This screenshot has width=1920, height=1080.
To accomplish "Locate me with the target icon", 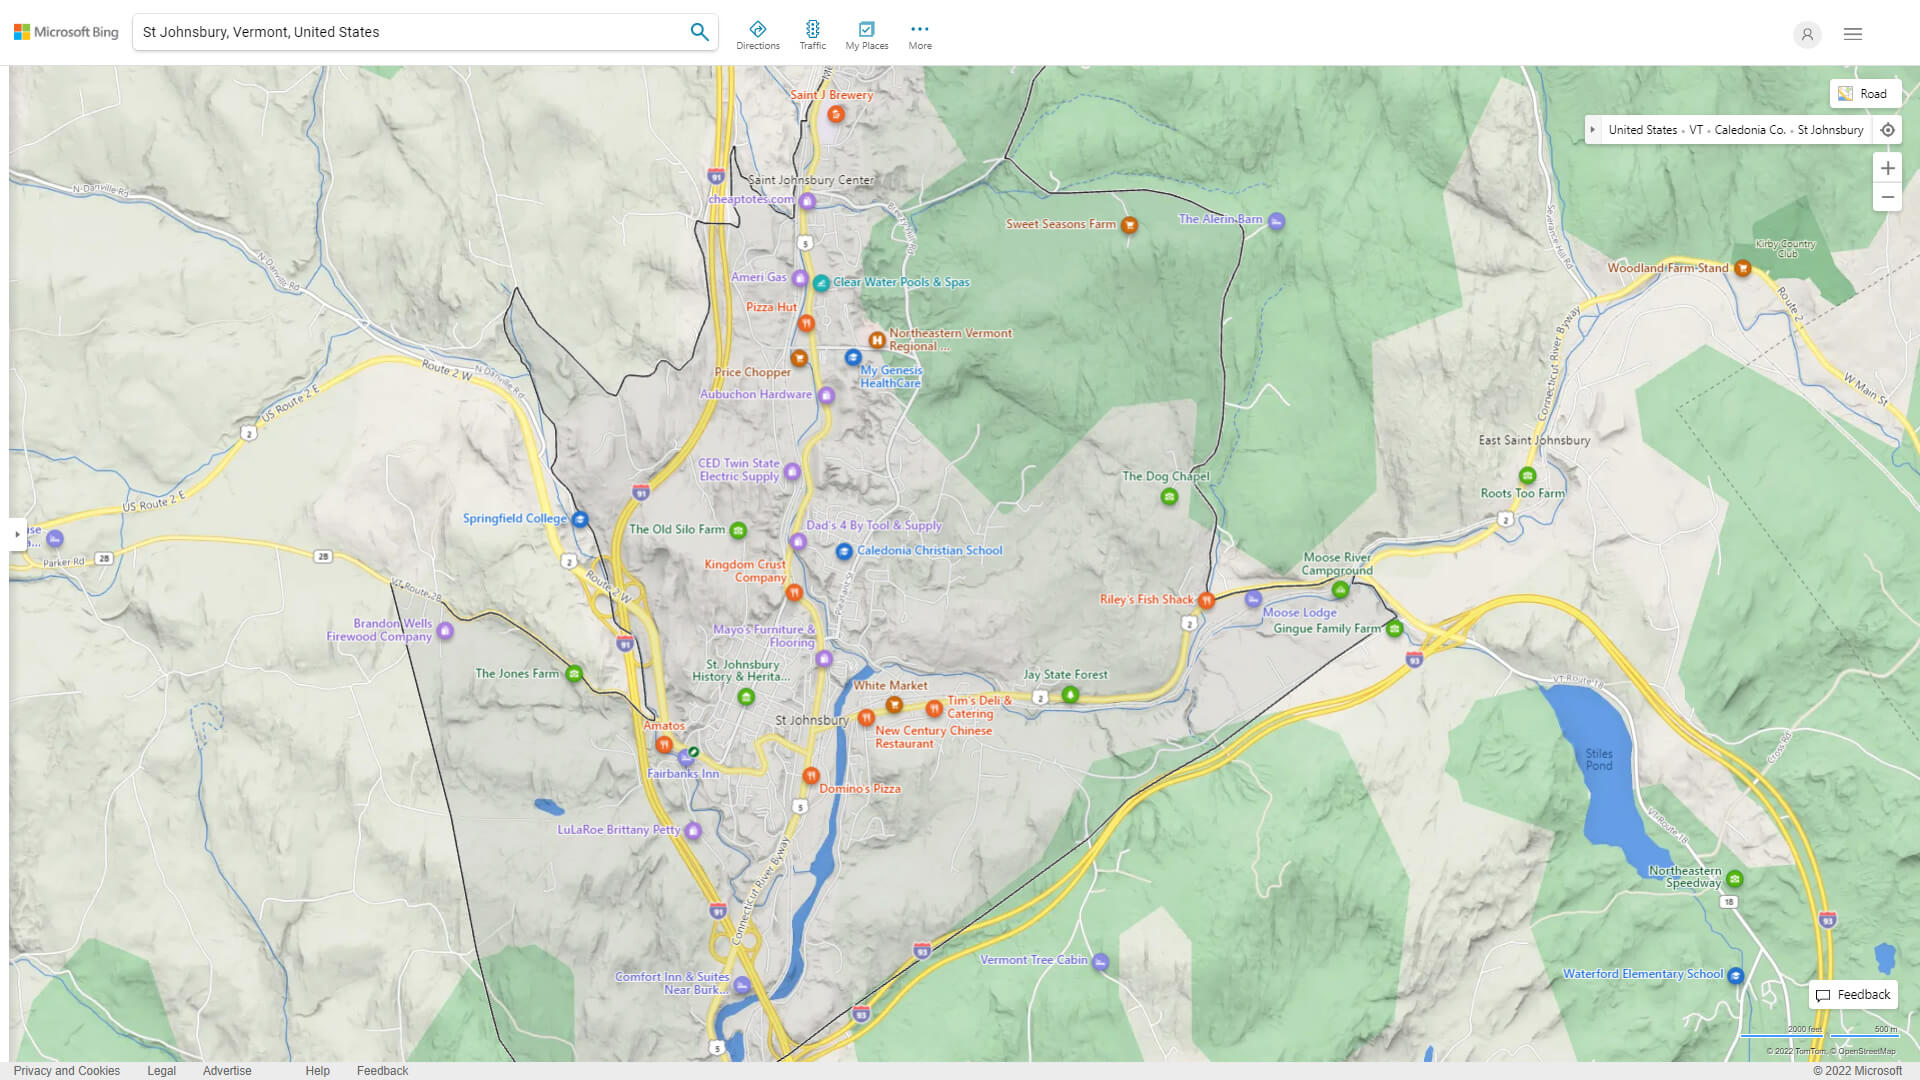I will (x=1887, y=130).
